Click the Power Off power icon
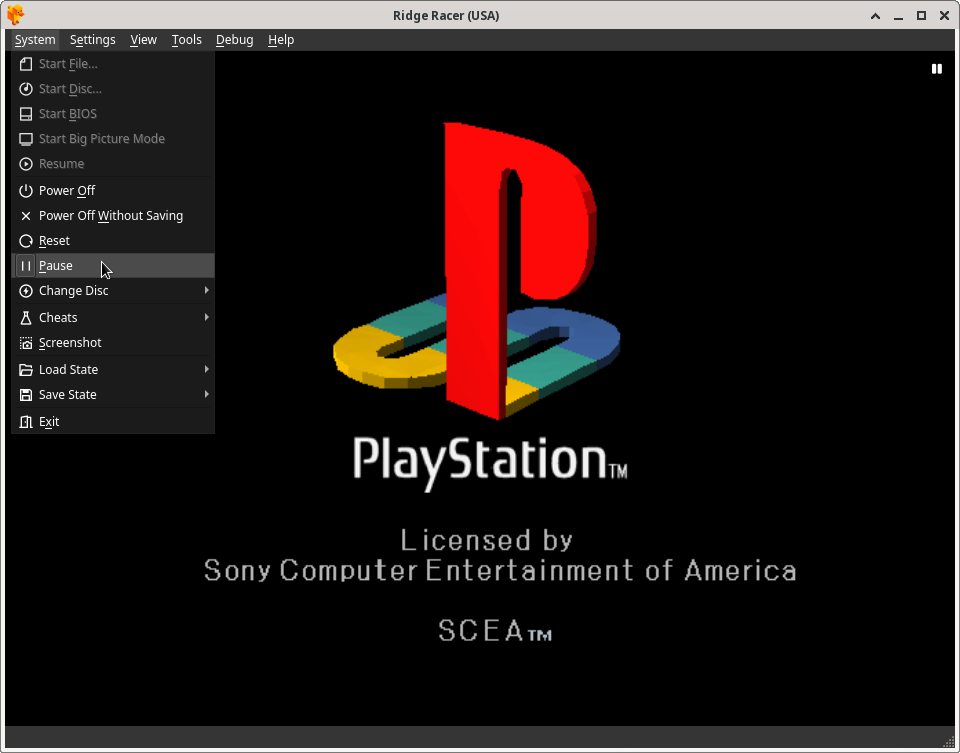 coord(26,191)
